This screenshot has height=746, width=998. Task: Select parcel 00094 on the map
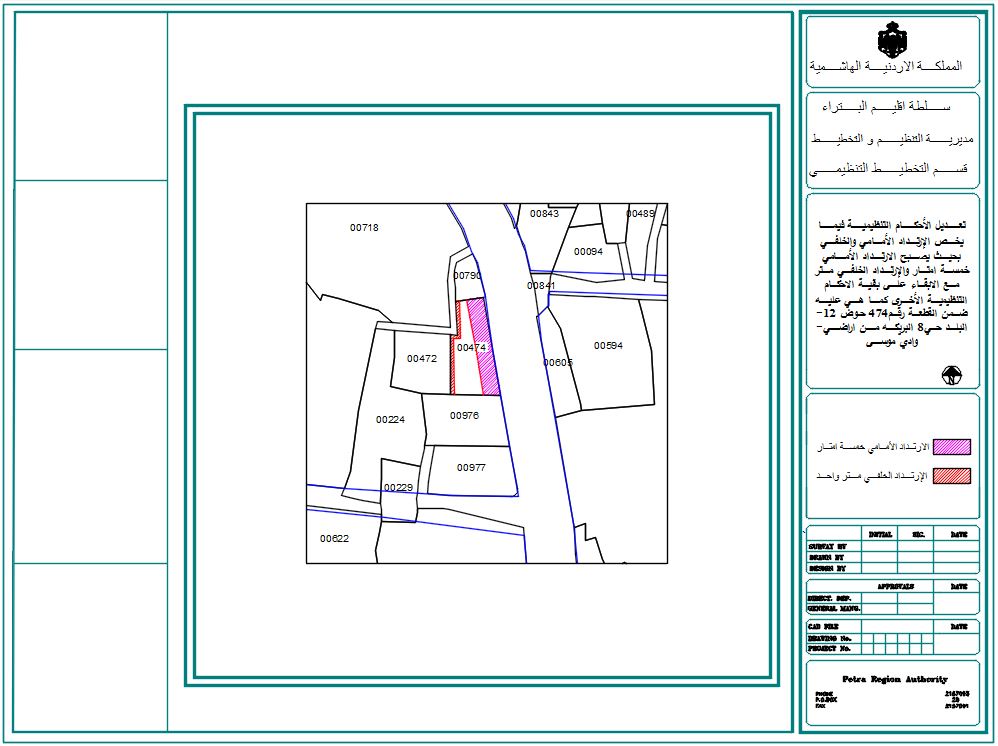[x=589, y=252]
